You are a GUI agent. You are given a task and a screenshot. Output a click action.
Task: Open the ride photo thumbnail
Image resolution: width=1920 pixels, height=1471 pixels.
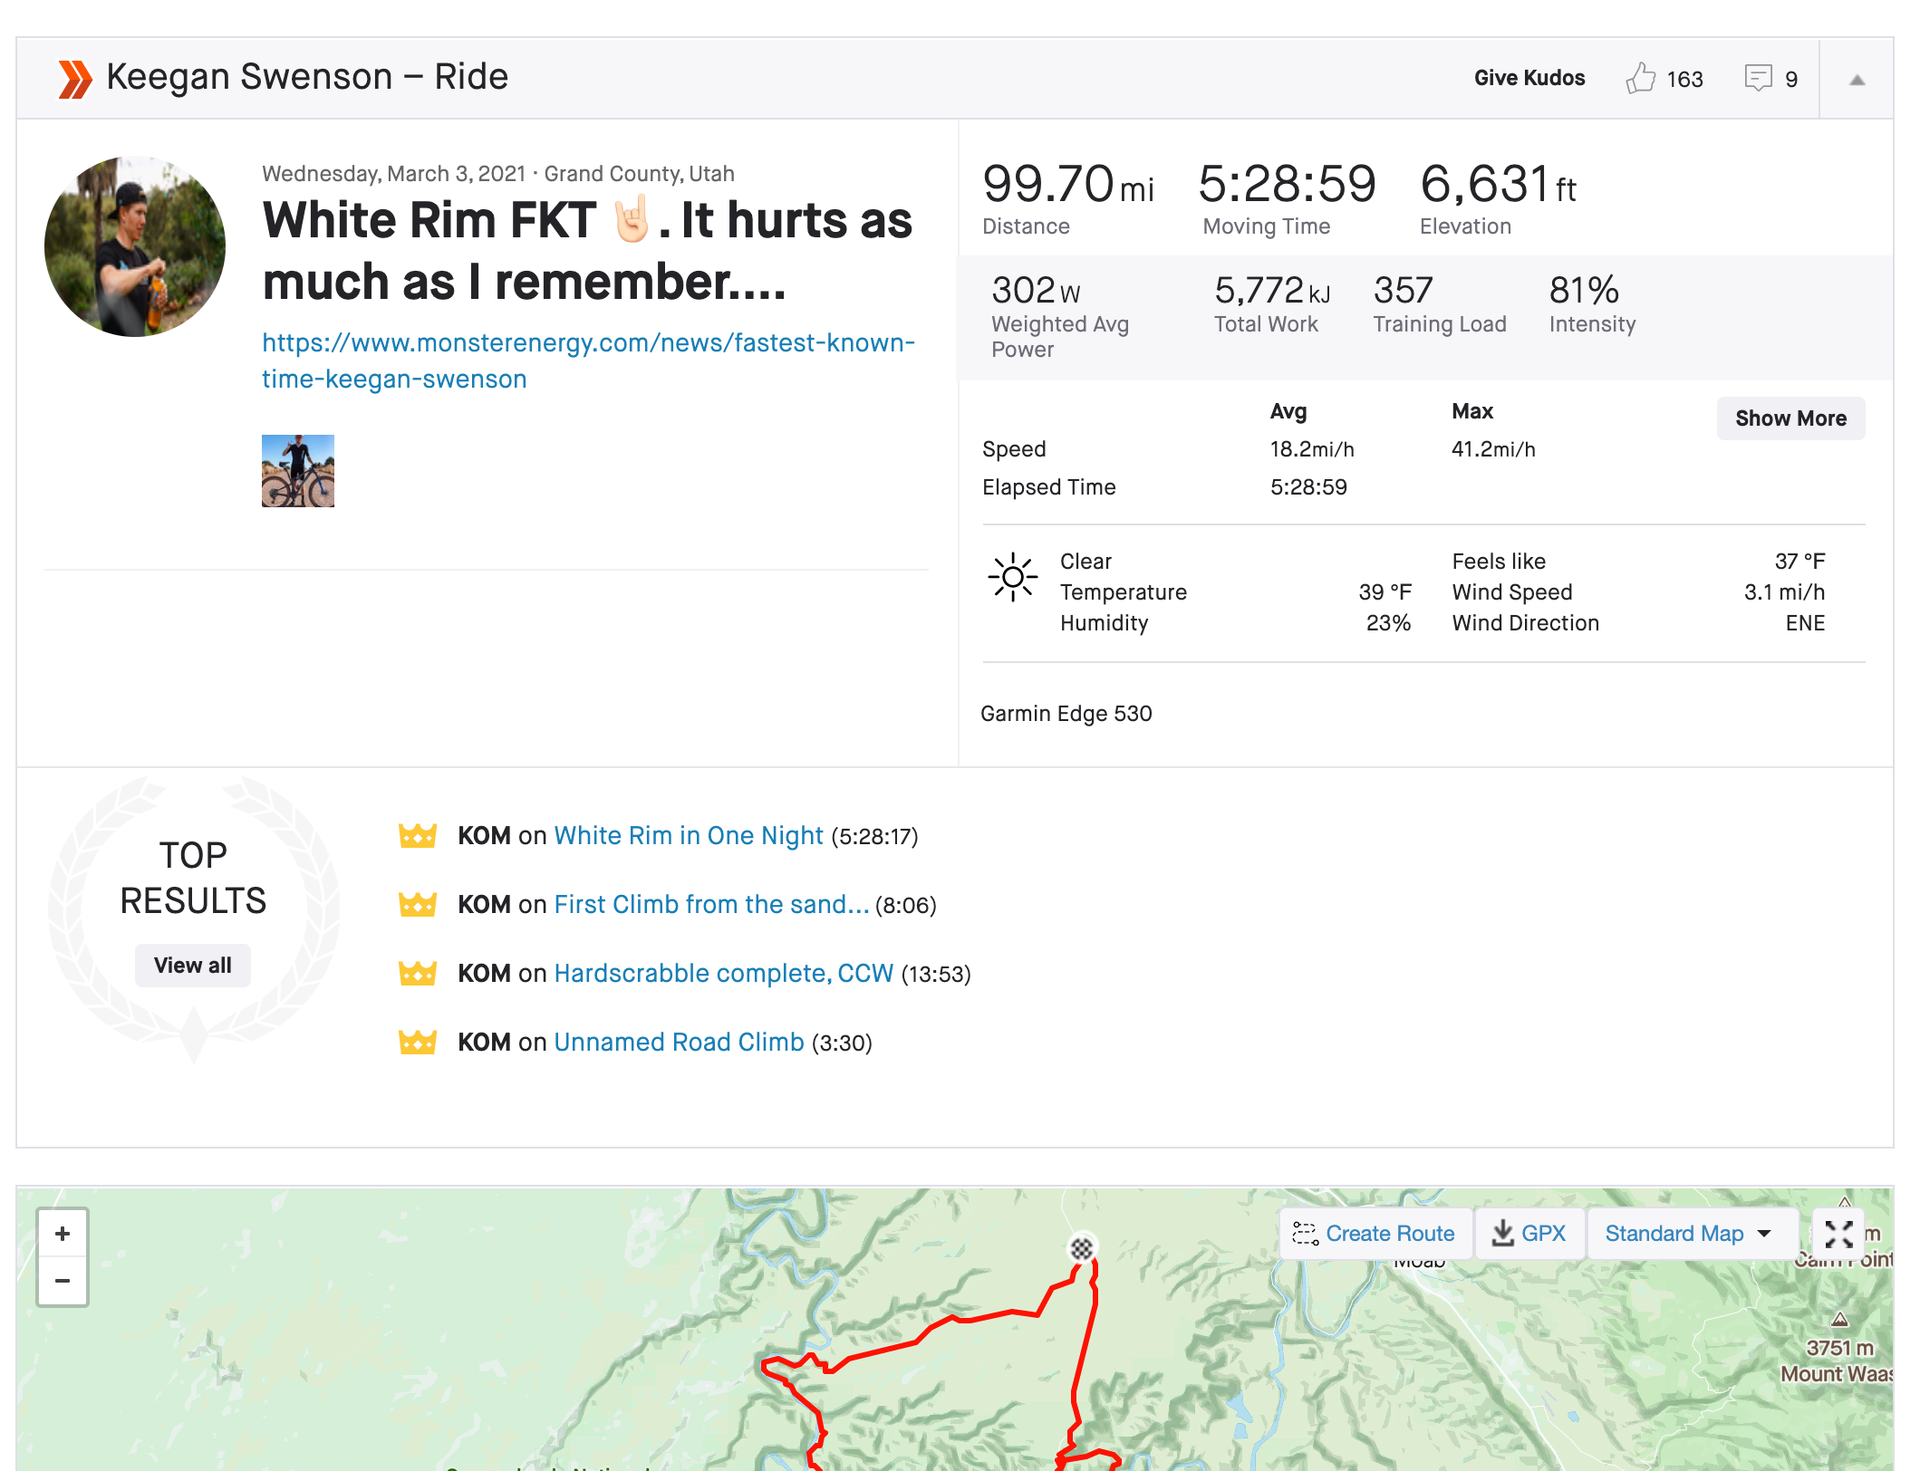coord(298,471)
